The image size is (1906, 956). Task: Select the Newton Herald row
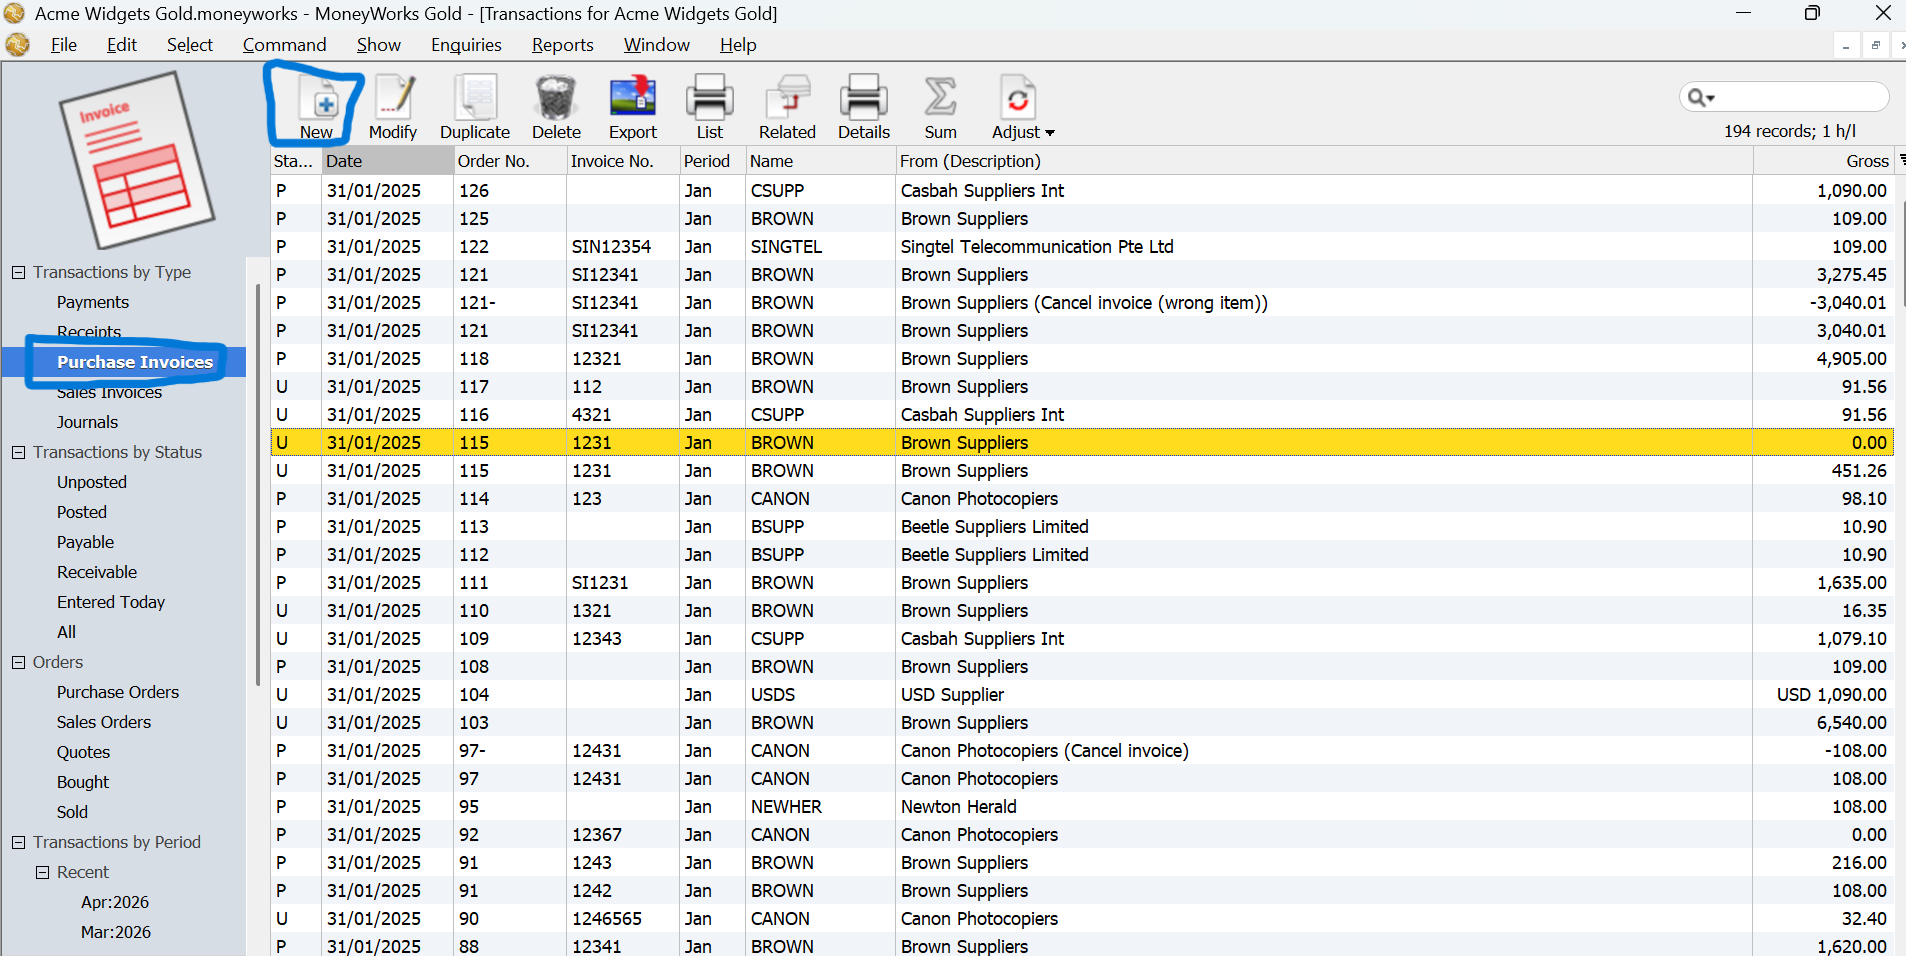click(1082, 806)
